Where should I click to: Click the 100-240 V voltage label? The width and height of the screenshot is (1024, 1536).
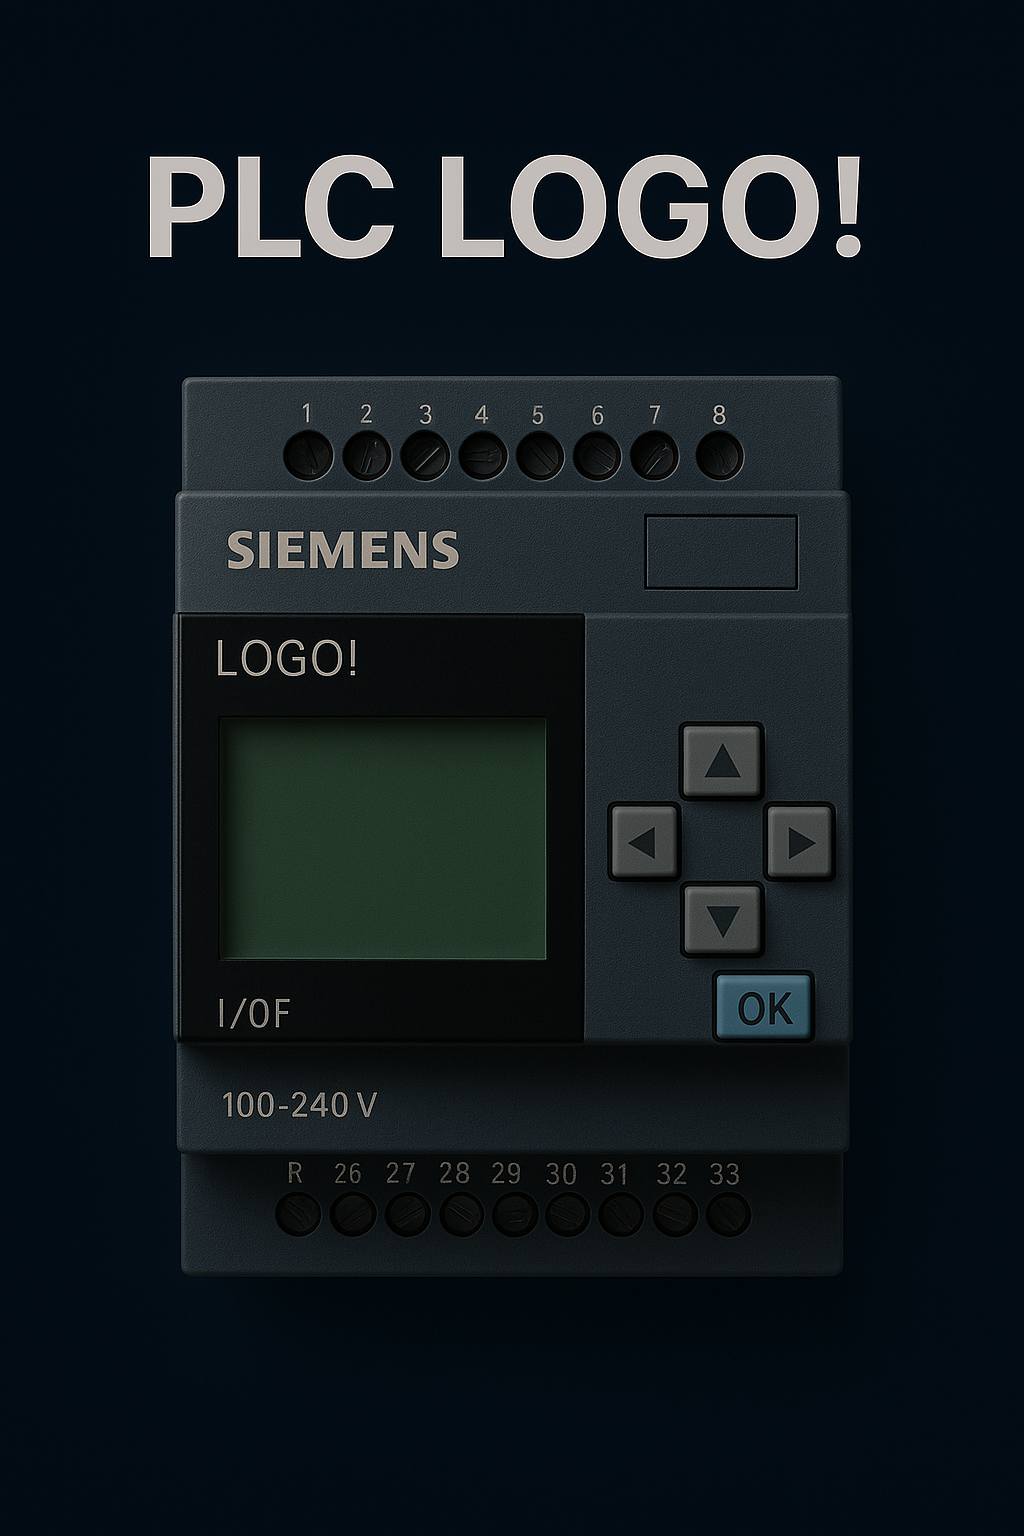pos(299,1105)
